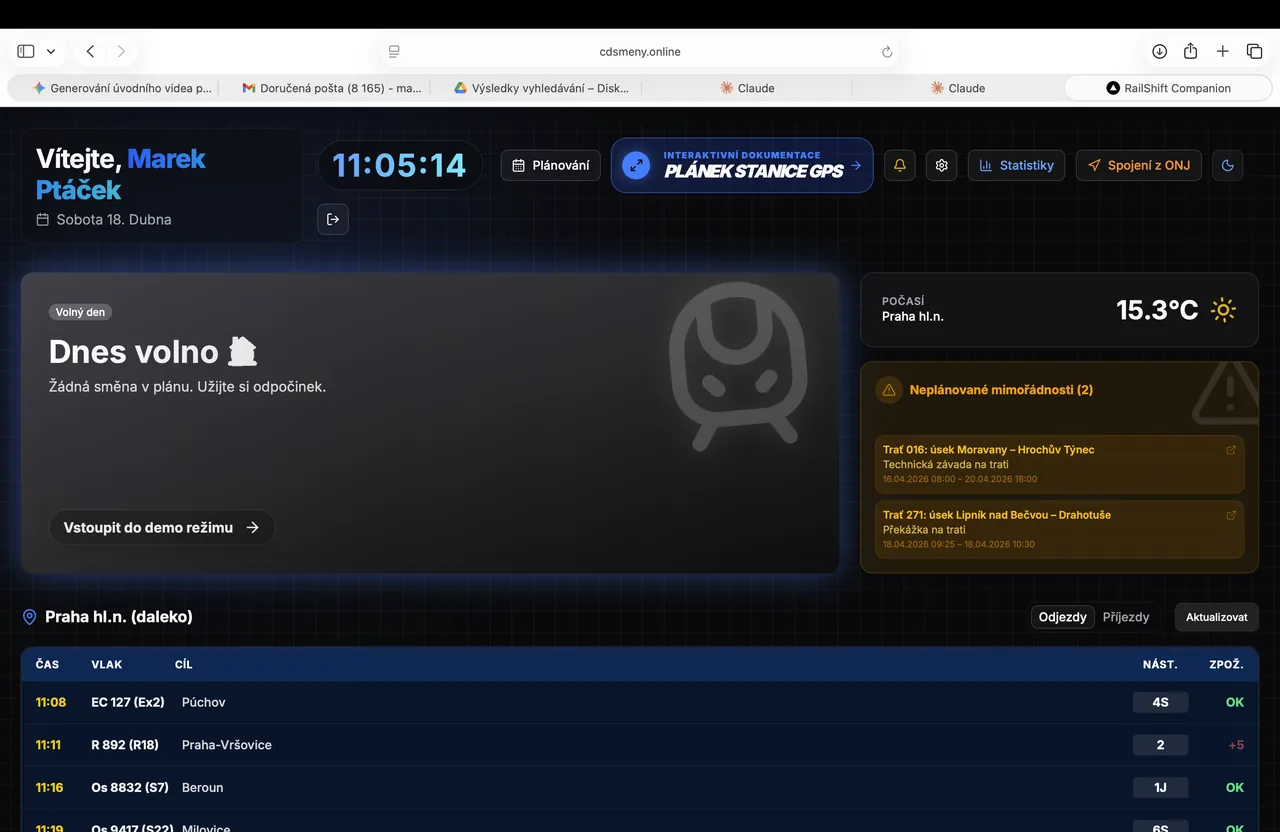Expand the sidebar dropdown chevron

[50, 51]
